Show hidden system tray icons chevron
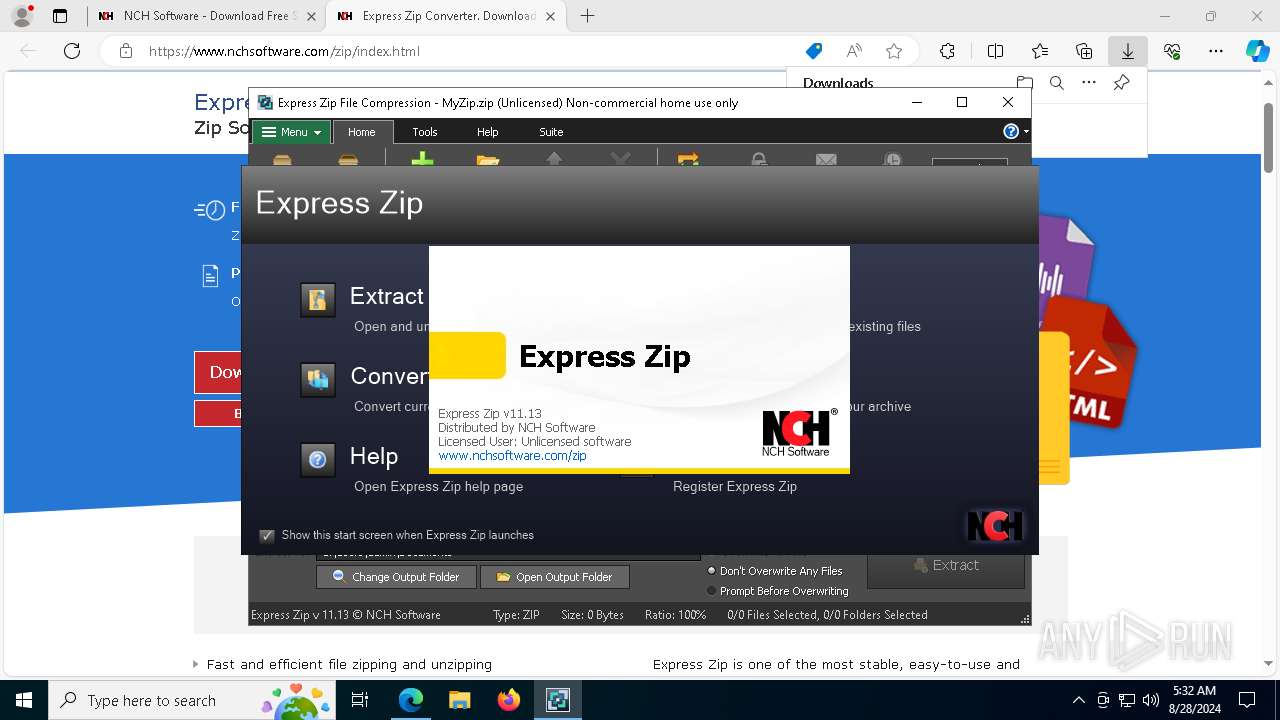The image size is (1280, 720). point(1078,700)
